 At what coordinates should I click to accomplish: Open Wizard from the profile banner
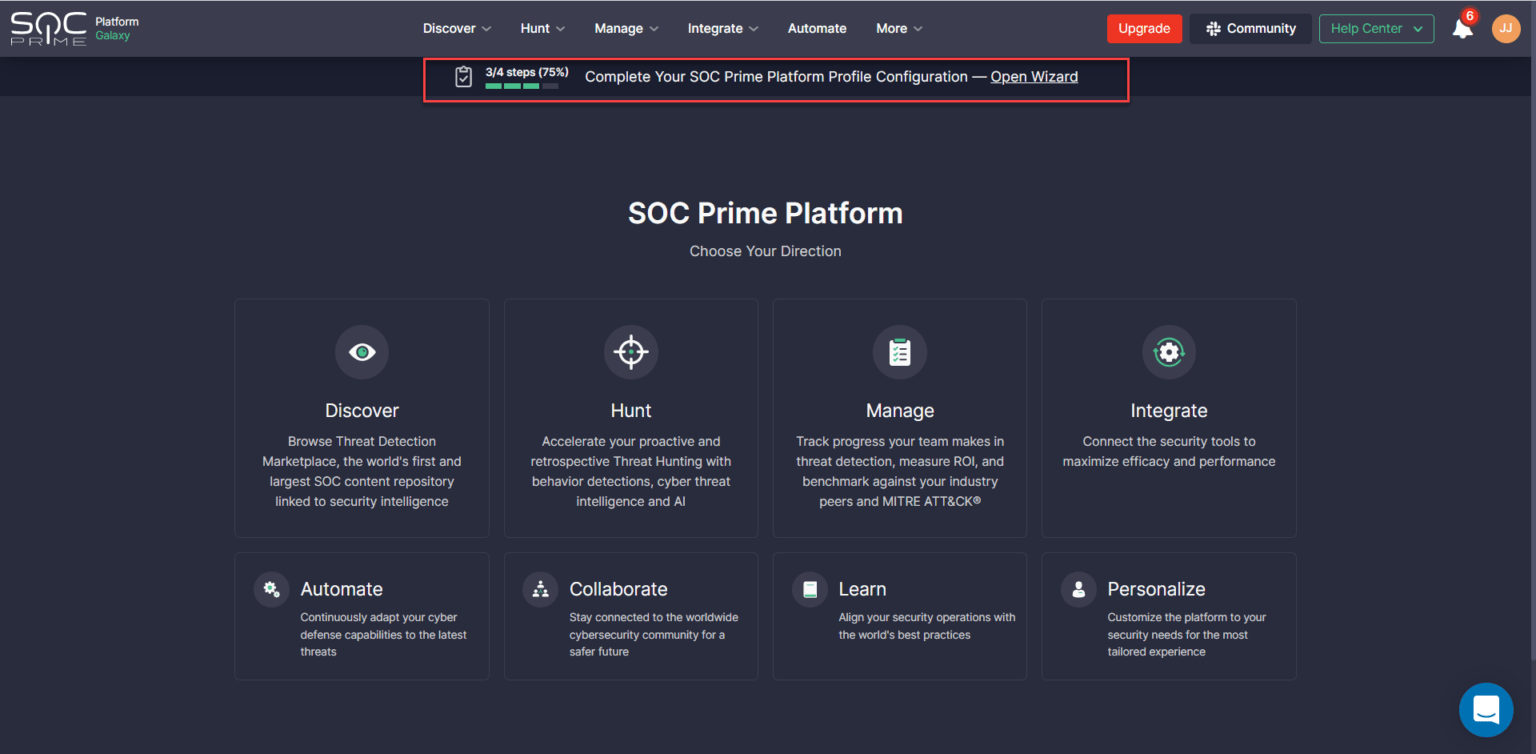[x=1034, y=76]
